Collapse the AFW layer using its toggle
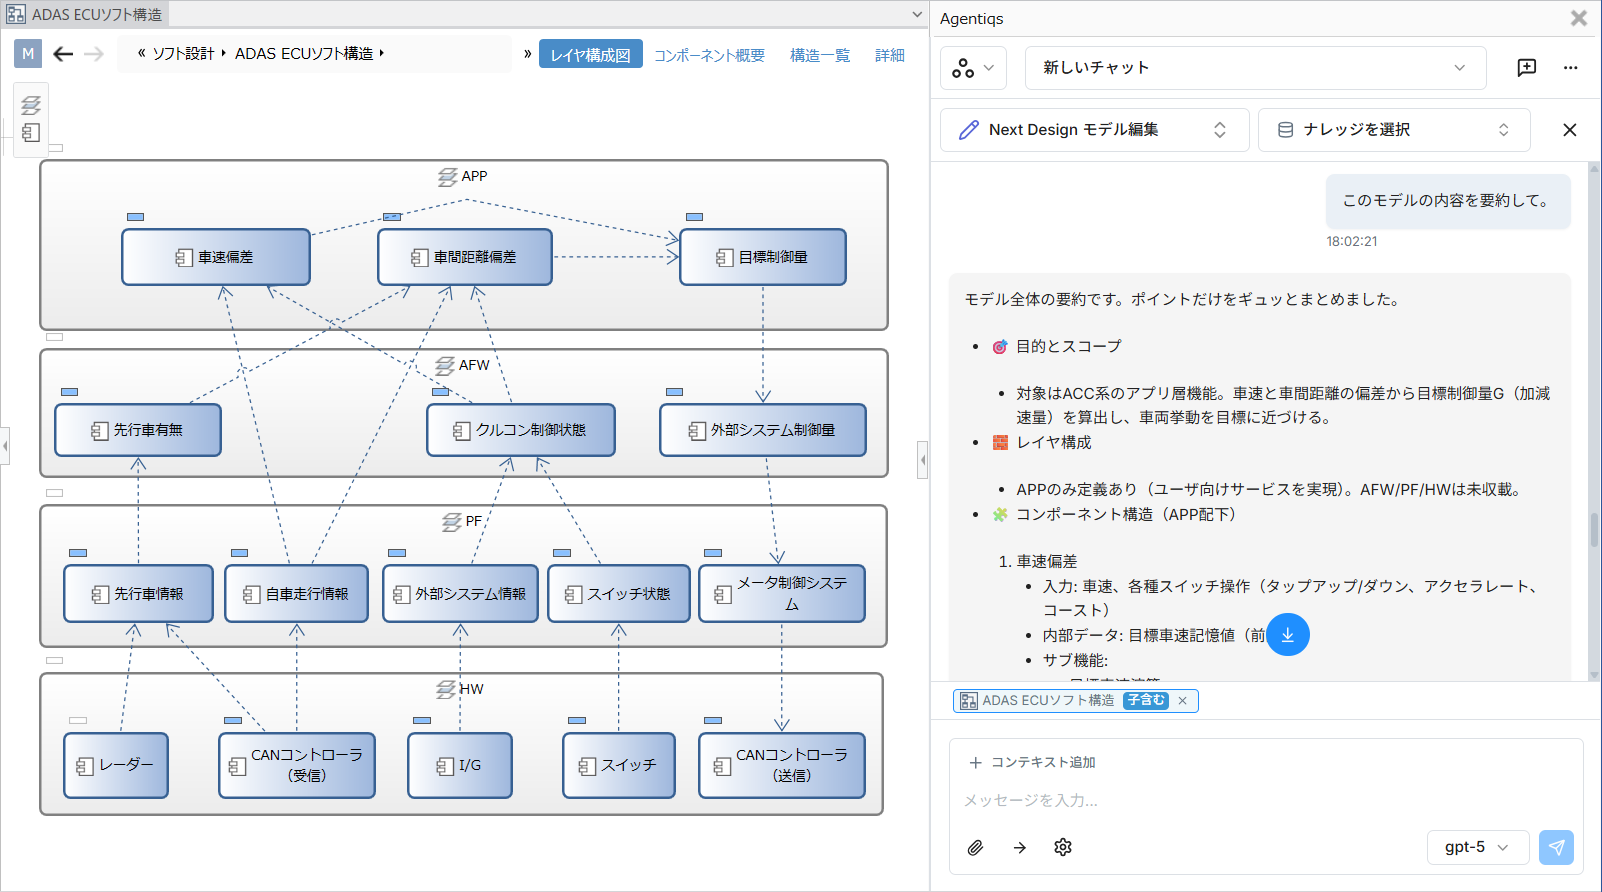1602x892 pixels. point(55,337)
